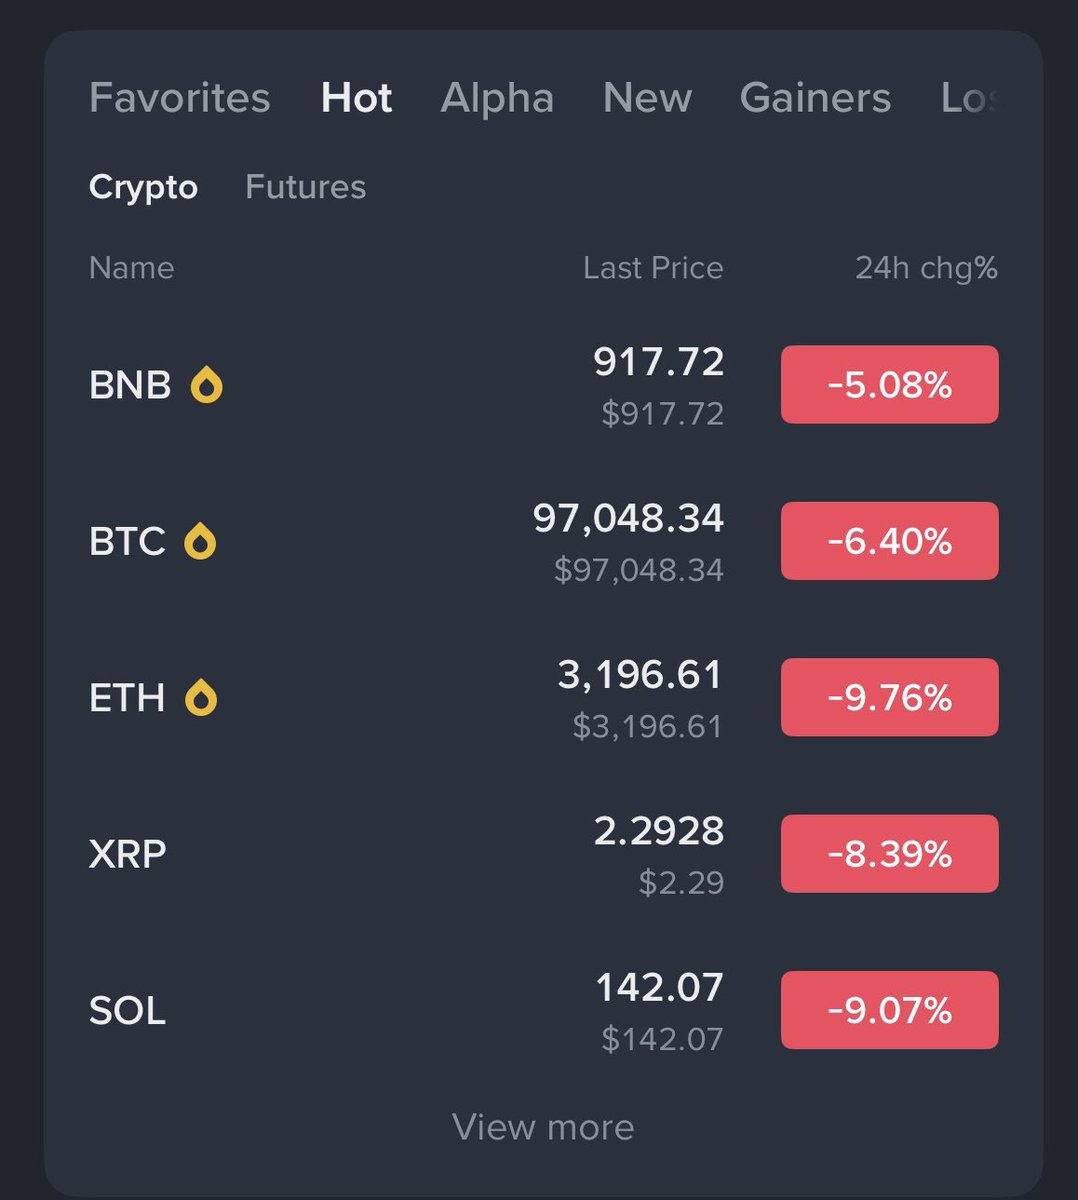Open the partially hidden Losers tab
The image size is (1078, 1200).
pos(970,98)
